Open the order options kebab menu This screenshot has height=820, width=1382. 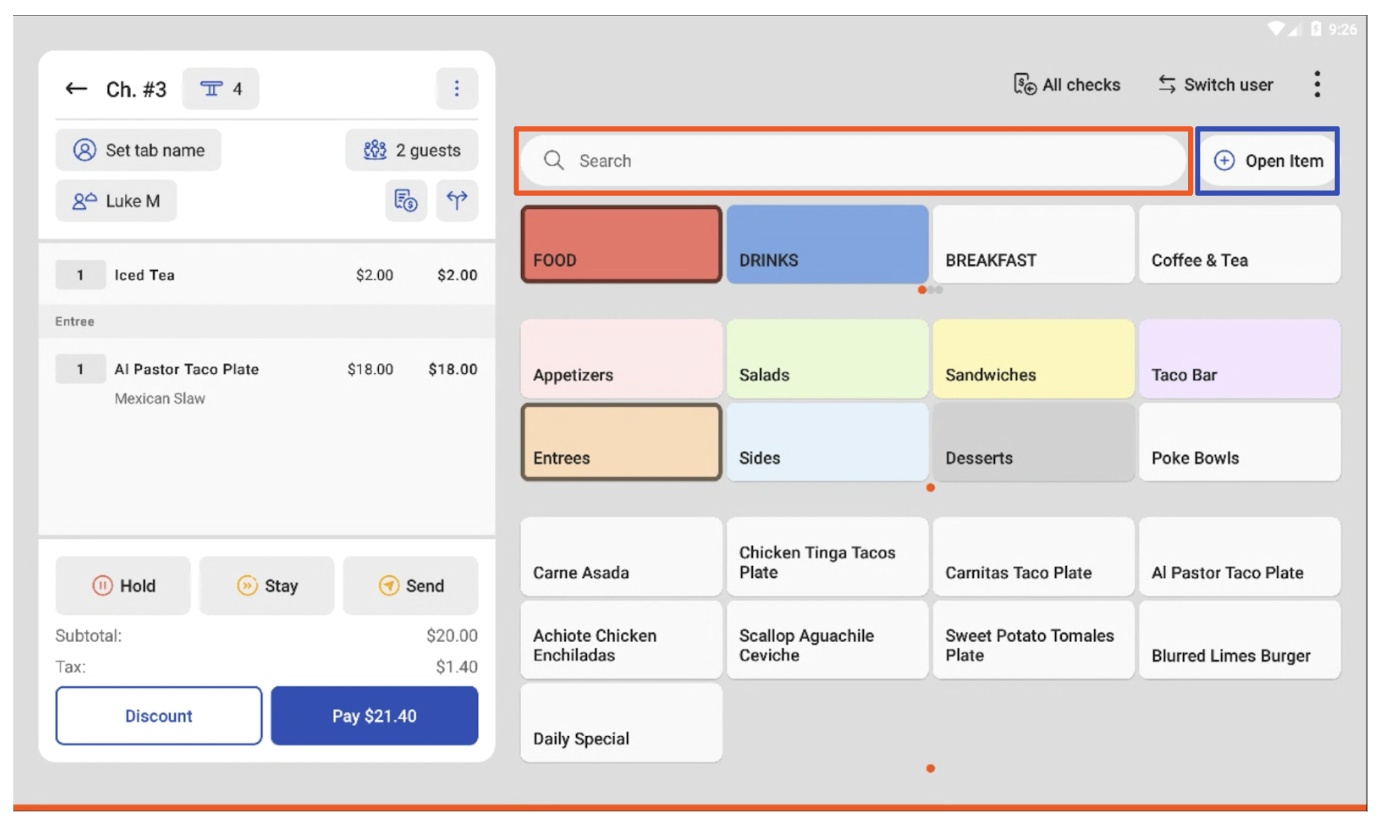click(457, 88)
